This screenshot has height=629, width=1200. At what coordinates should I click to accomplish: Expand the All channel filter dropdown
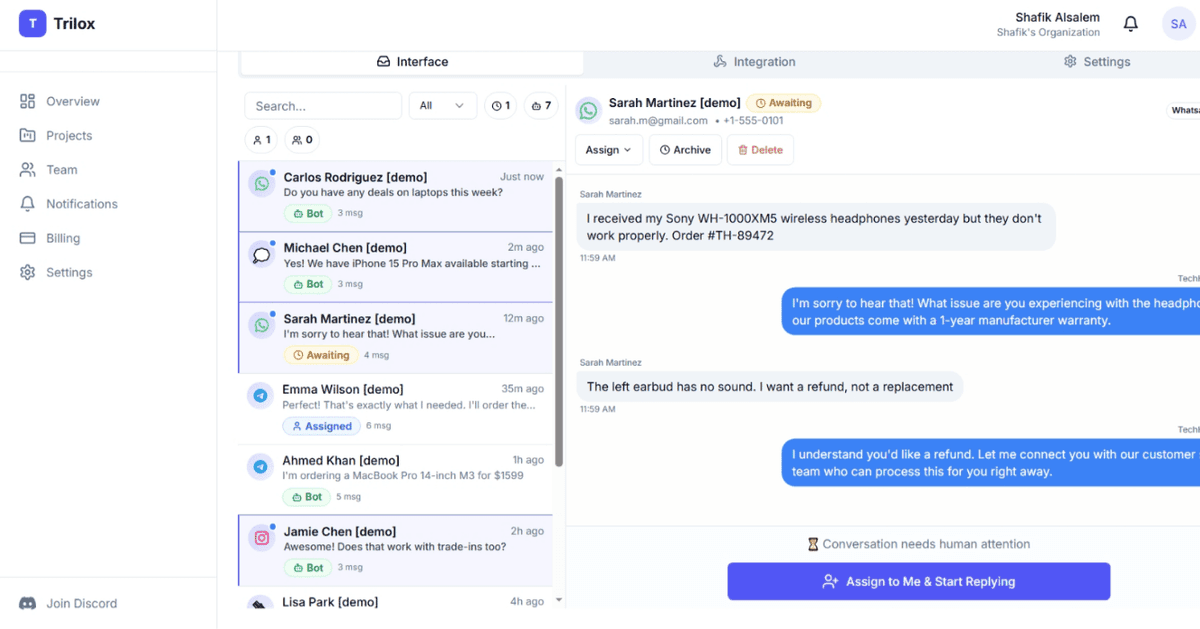(442, 105)
